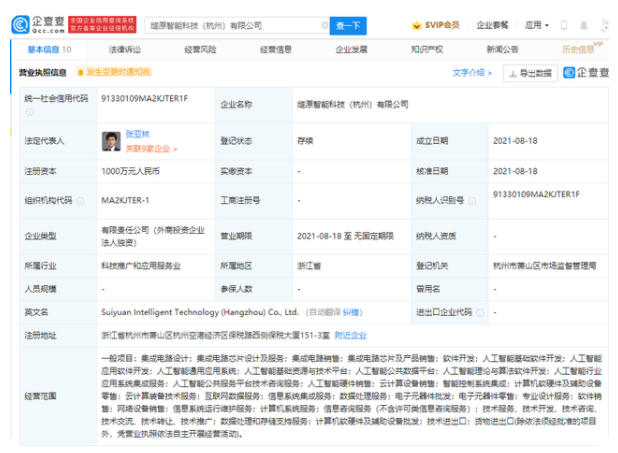Expand the 文字介绍 section
This screenshot has height=453, width=618.
click(472, 73)
